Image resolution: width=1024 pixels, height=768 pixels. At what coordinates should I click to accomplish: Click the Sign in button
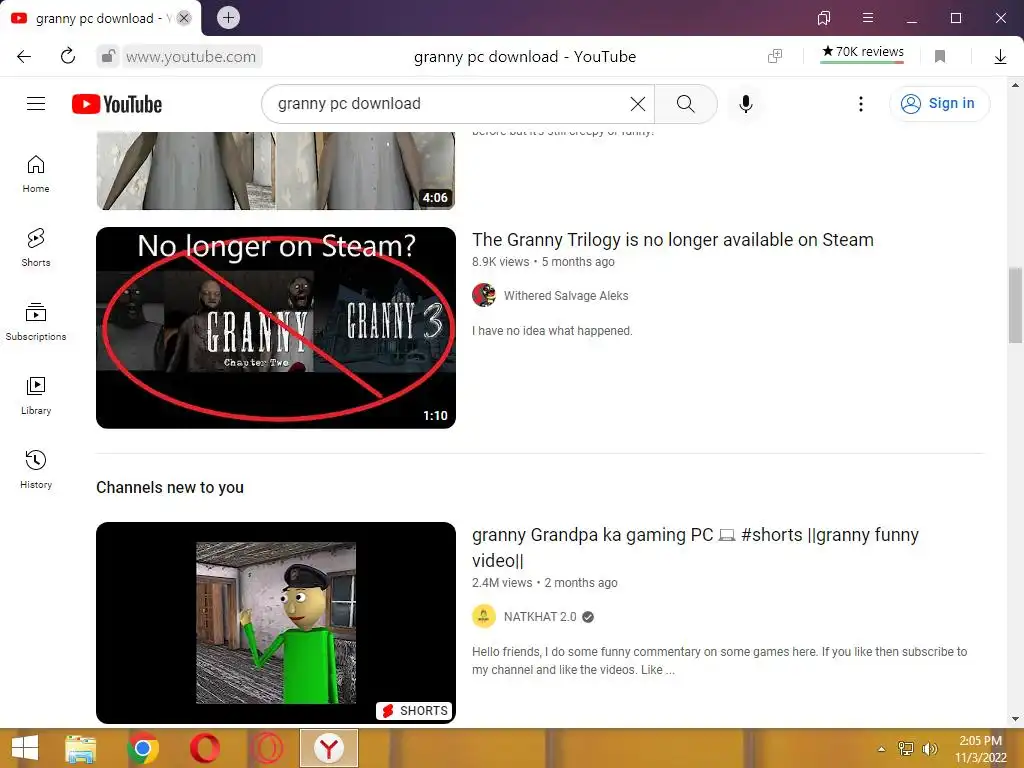click(939, 104)
